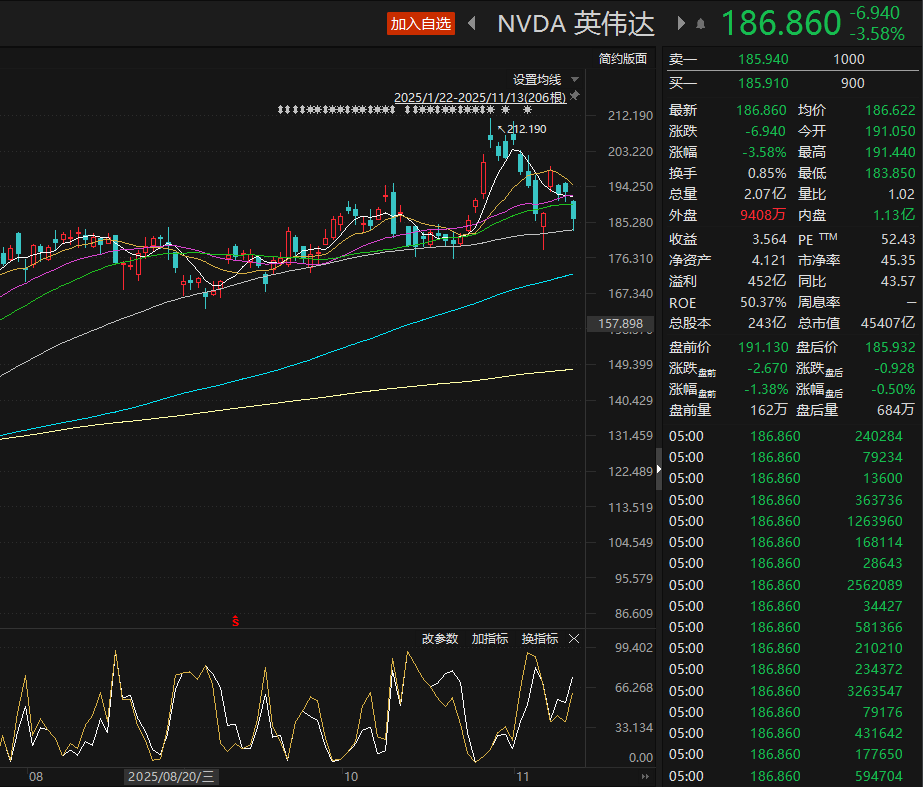
Task: Open 换指标 to switch indicator
Action: coord(540,639)
